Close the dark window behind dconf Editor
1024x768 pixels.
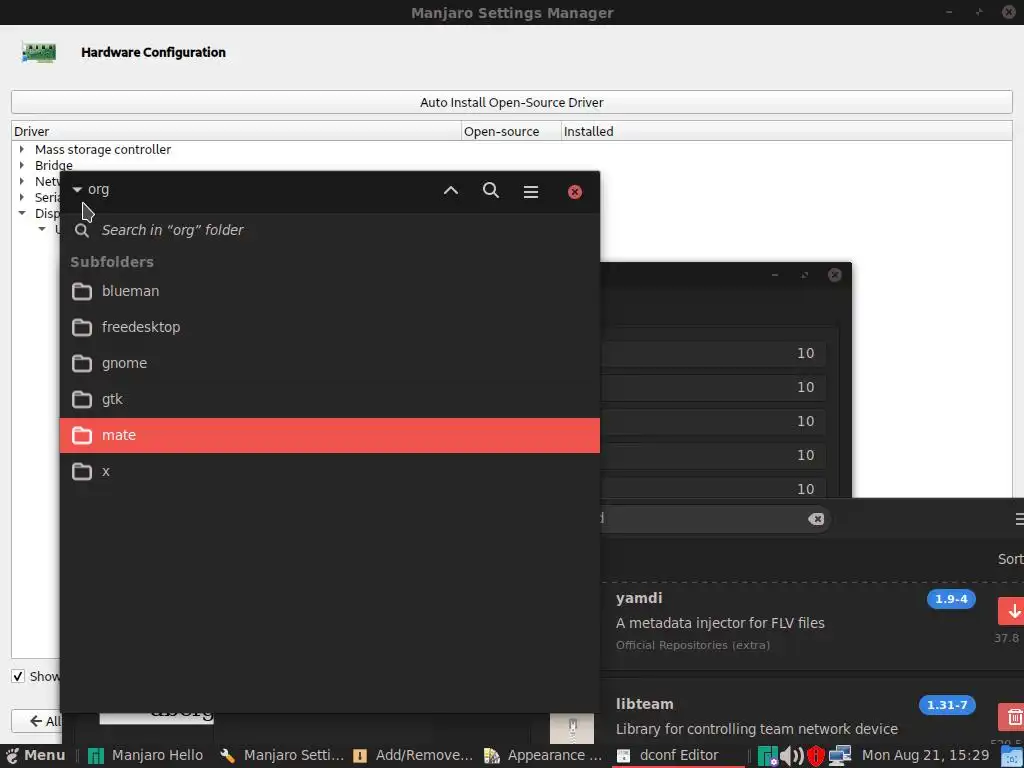pyautogui.click(x=835, y=275)
